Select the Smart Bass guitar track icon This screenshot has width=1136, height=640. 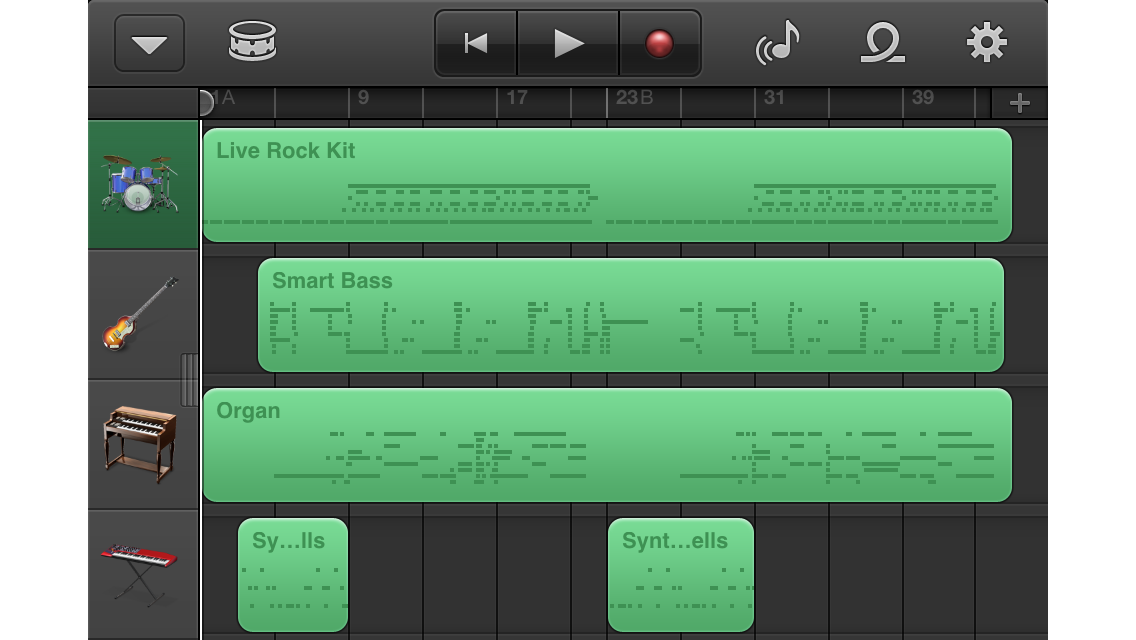point(143,315)
